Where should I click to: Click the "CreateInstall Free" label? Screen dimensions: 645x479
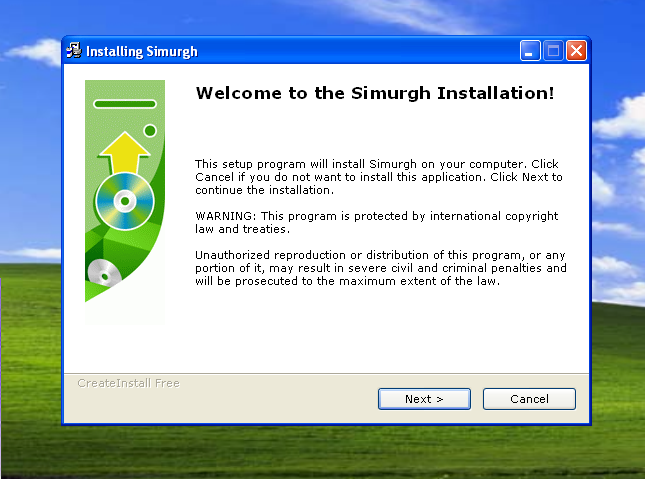point(128,383)
